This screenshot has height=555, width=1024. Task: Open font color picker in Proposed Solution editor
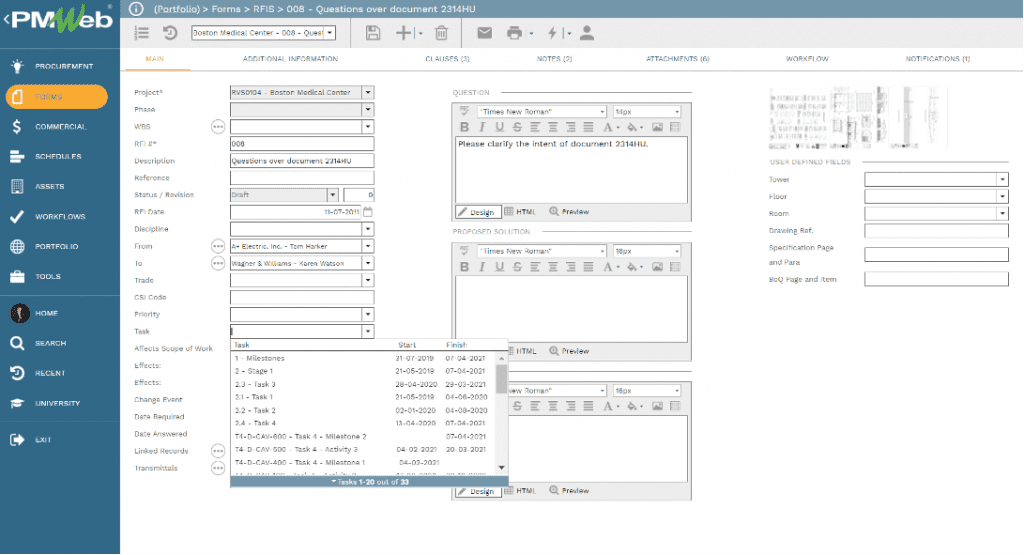(x=609, y=266)
